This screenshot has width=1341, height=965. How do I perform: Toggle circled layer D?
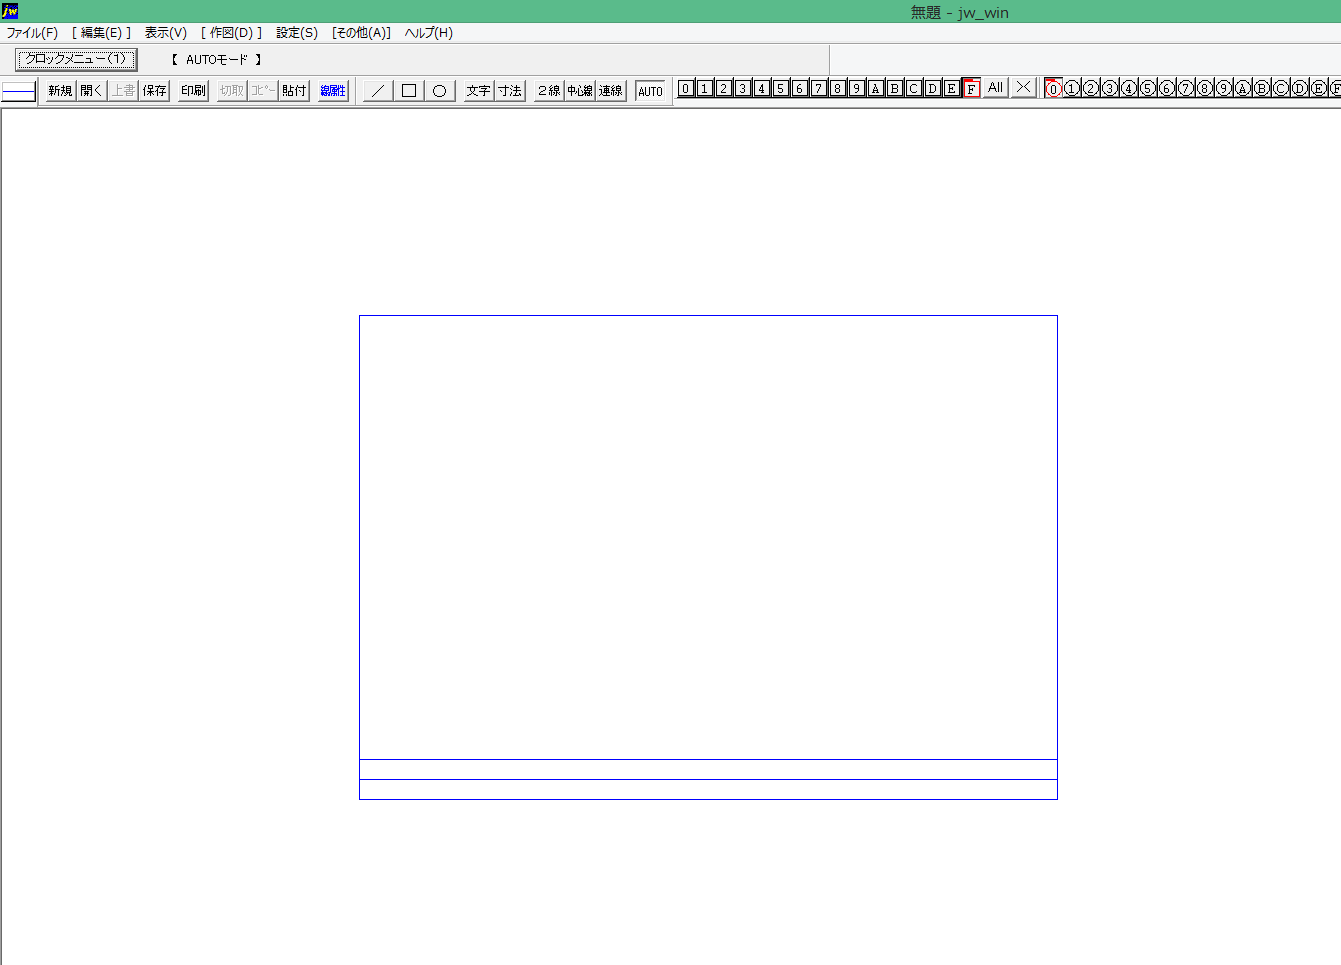click(1300, 88)
